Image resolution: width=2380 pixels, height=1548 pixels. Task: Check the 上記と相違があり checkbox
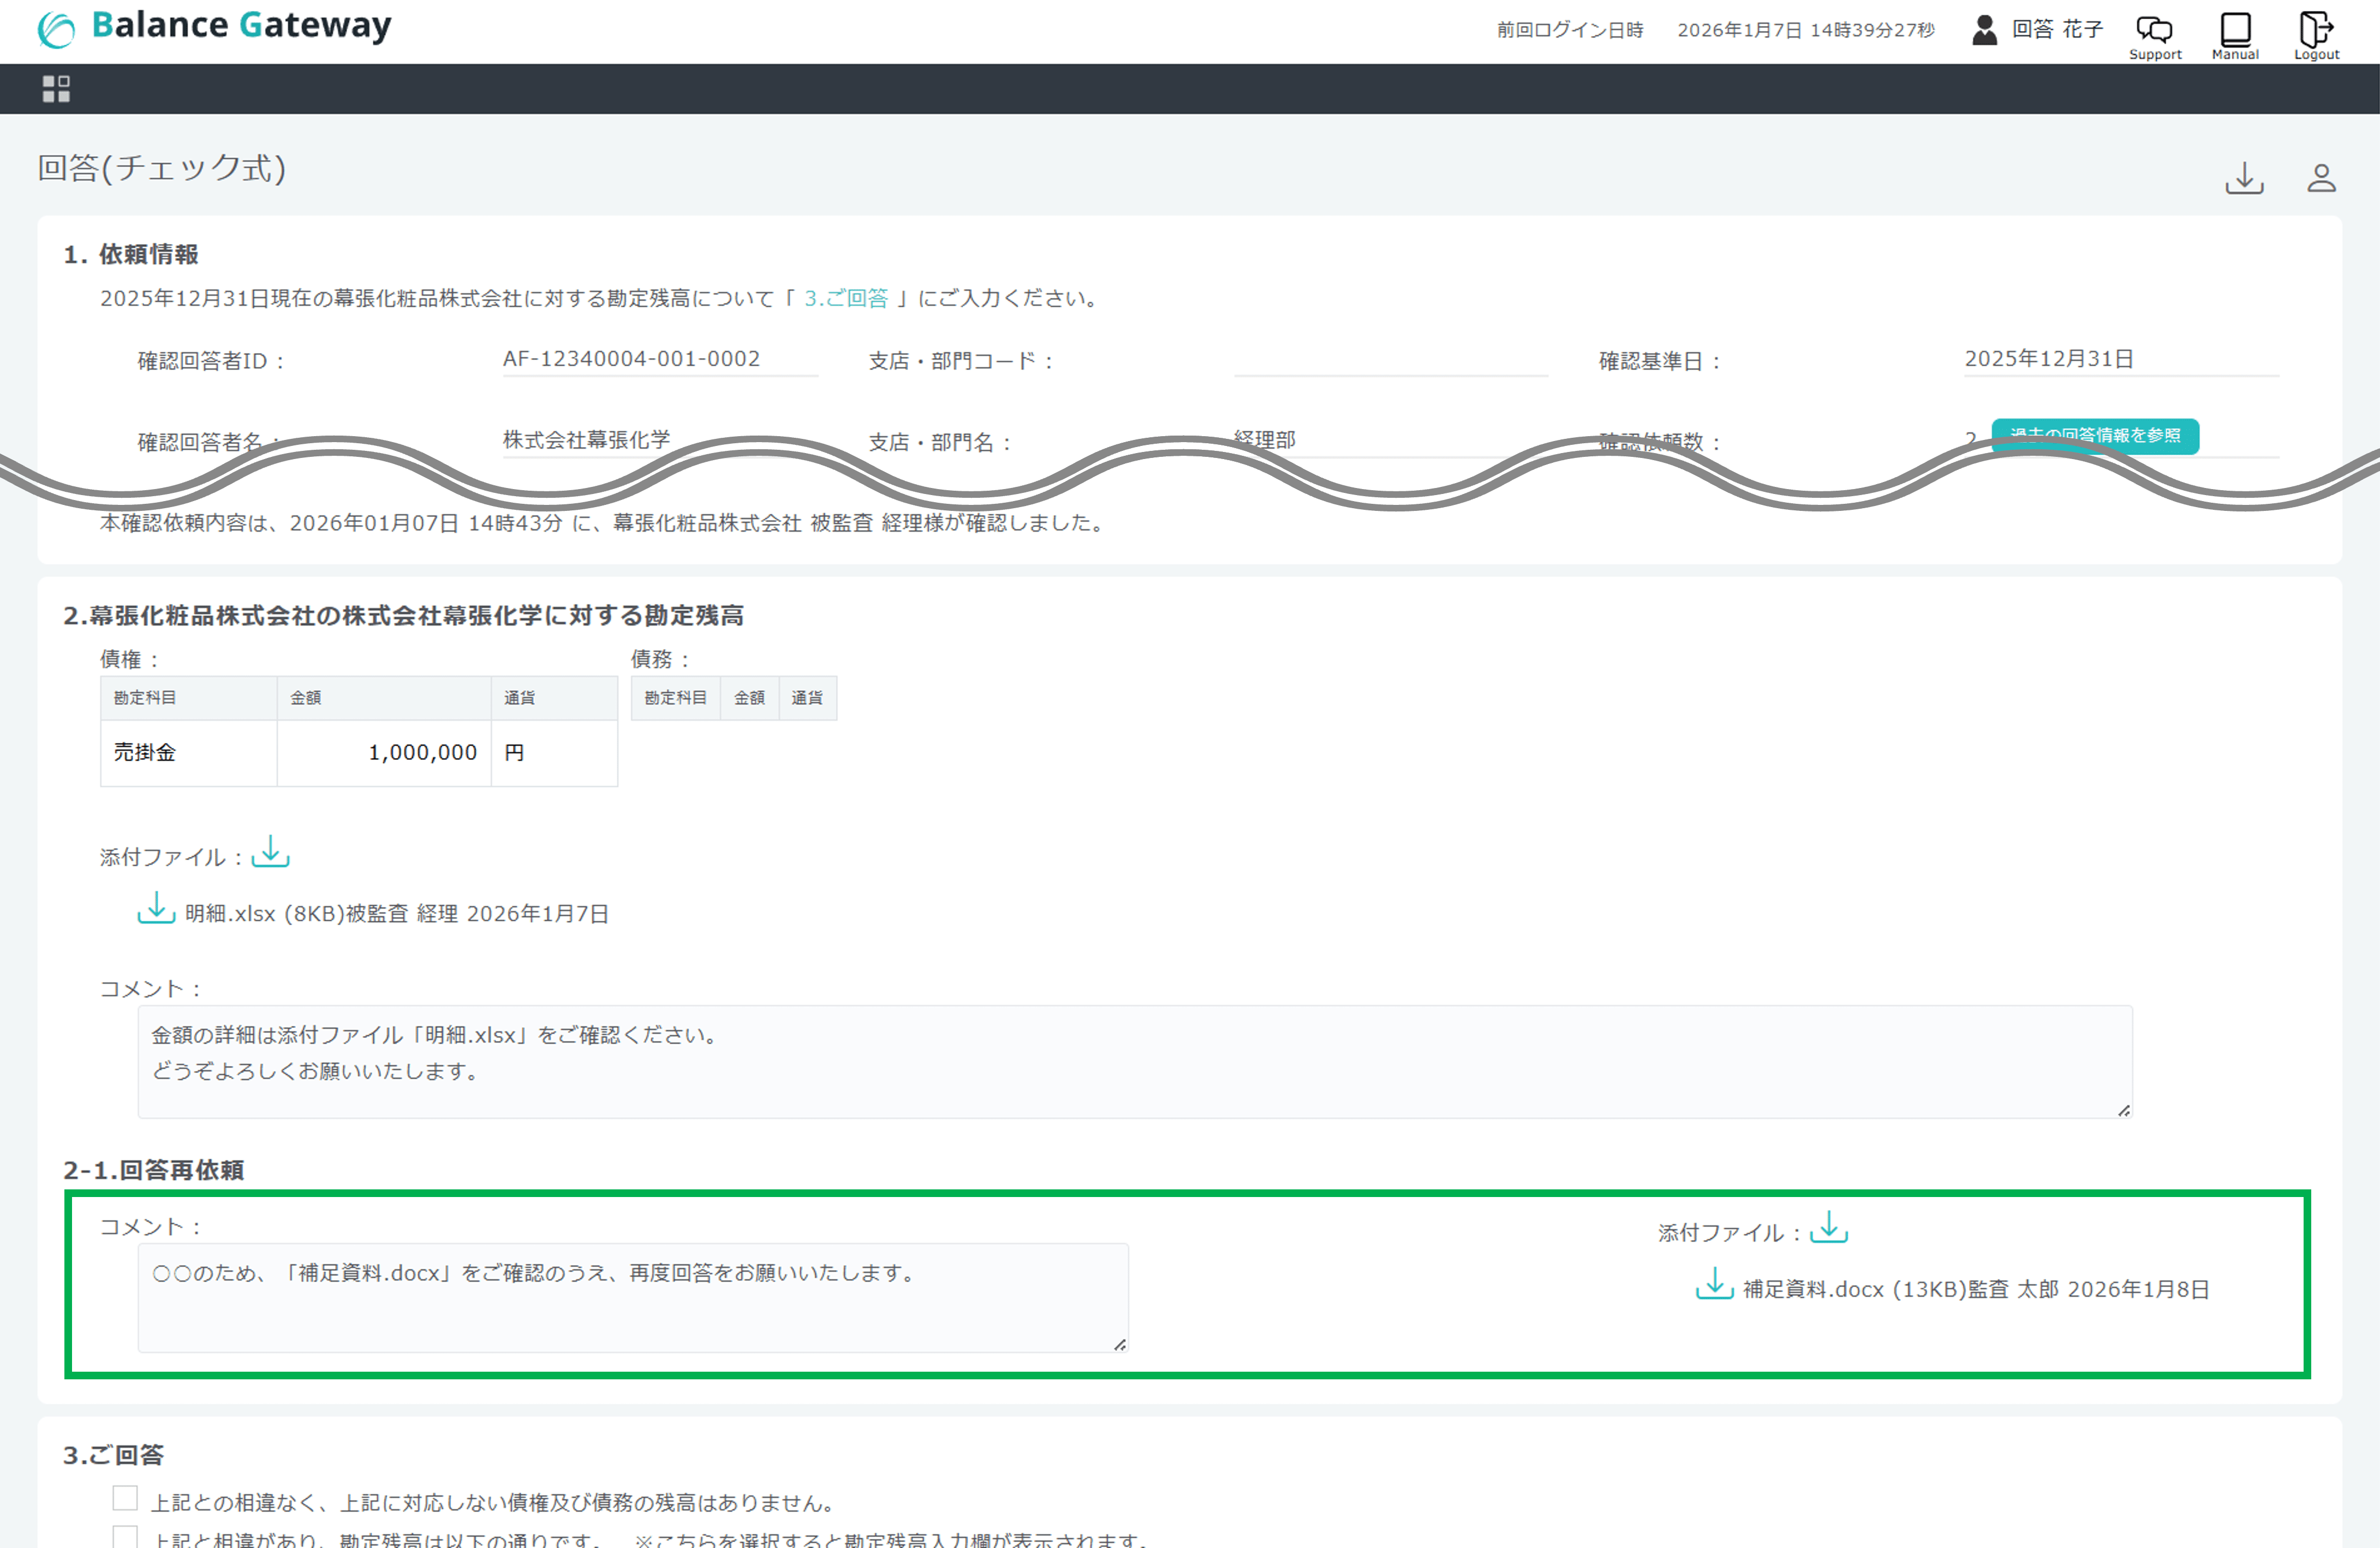click(125, 1537)
